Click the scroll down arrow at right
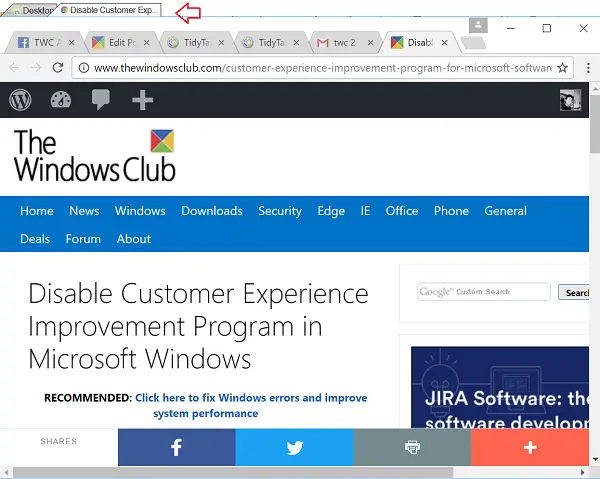The image size is (600, 479). pyautogui.click(x=595, y=459)
